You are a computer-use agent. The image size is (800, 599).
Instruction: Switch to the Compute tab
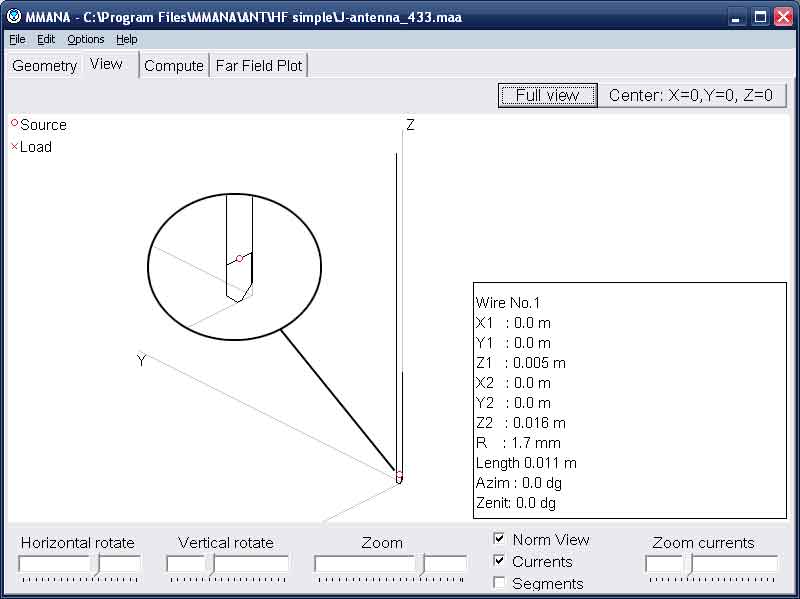click(x=174, y=66)
